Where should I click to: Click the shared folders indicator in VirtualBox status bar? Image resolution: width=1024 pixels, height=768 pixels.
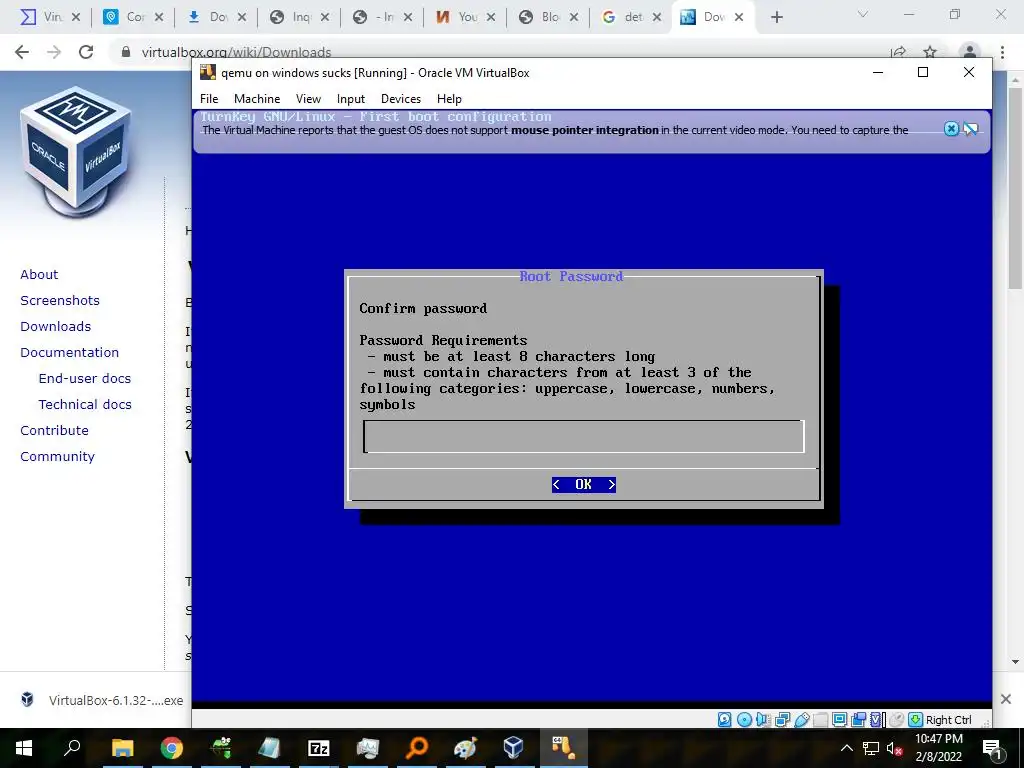point(820,720)
